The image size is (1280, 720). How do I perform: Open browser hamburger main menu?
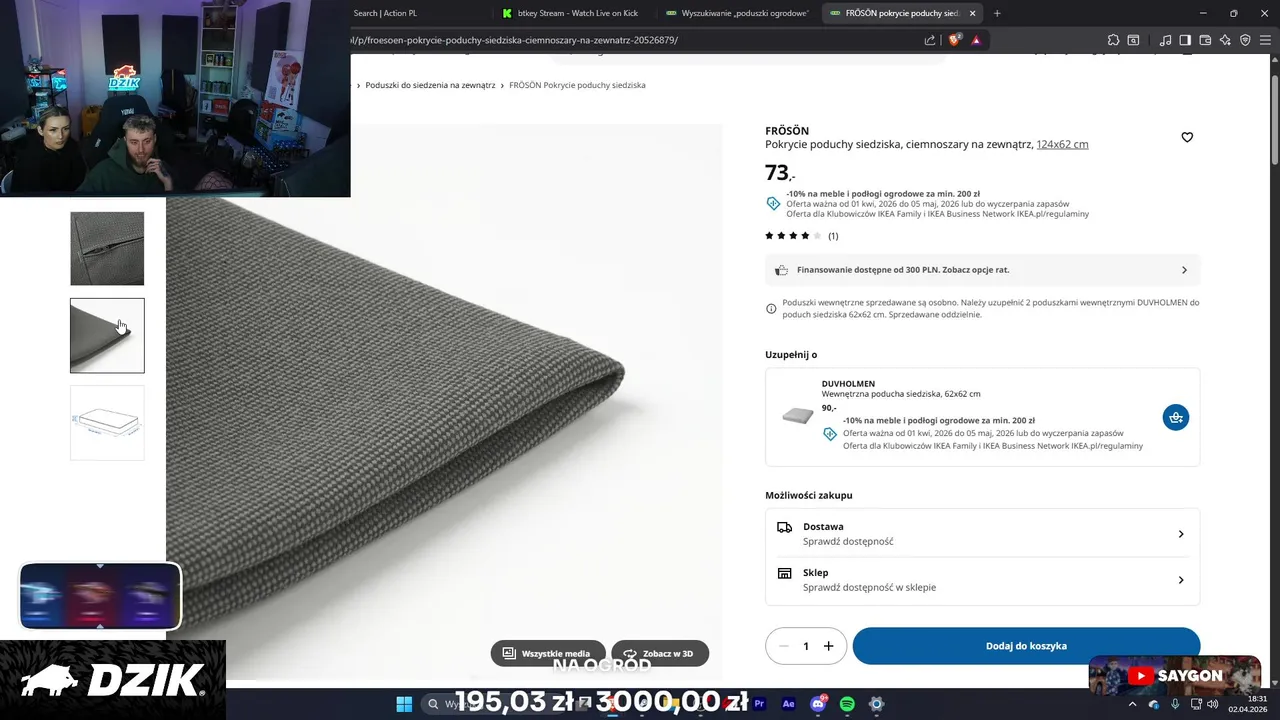pos(1266,40)
